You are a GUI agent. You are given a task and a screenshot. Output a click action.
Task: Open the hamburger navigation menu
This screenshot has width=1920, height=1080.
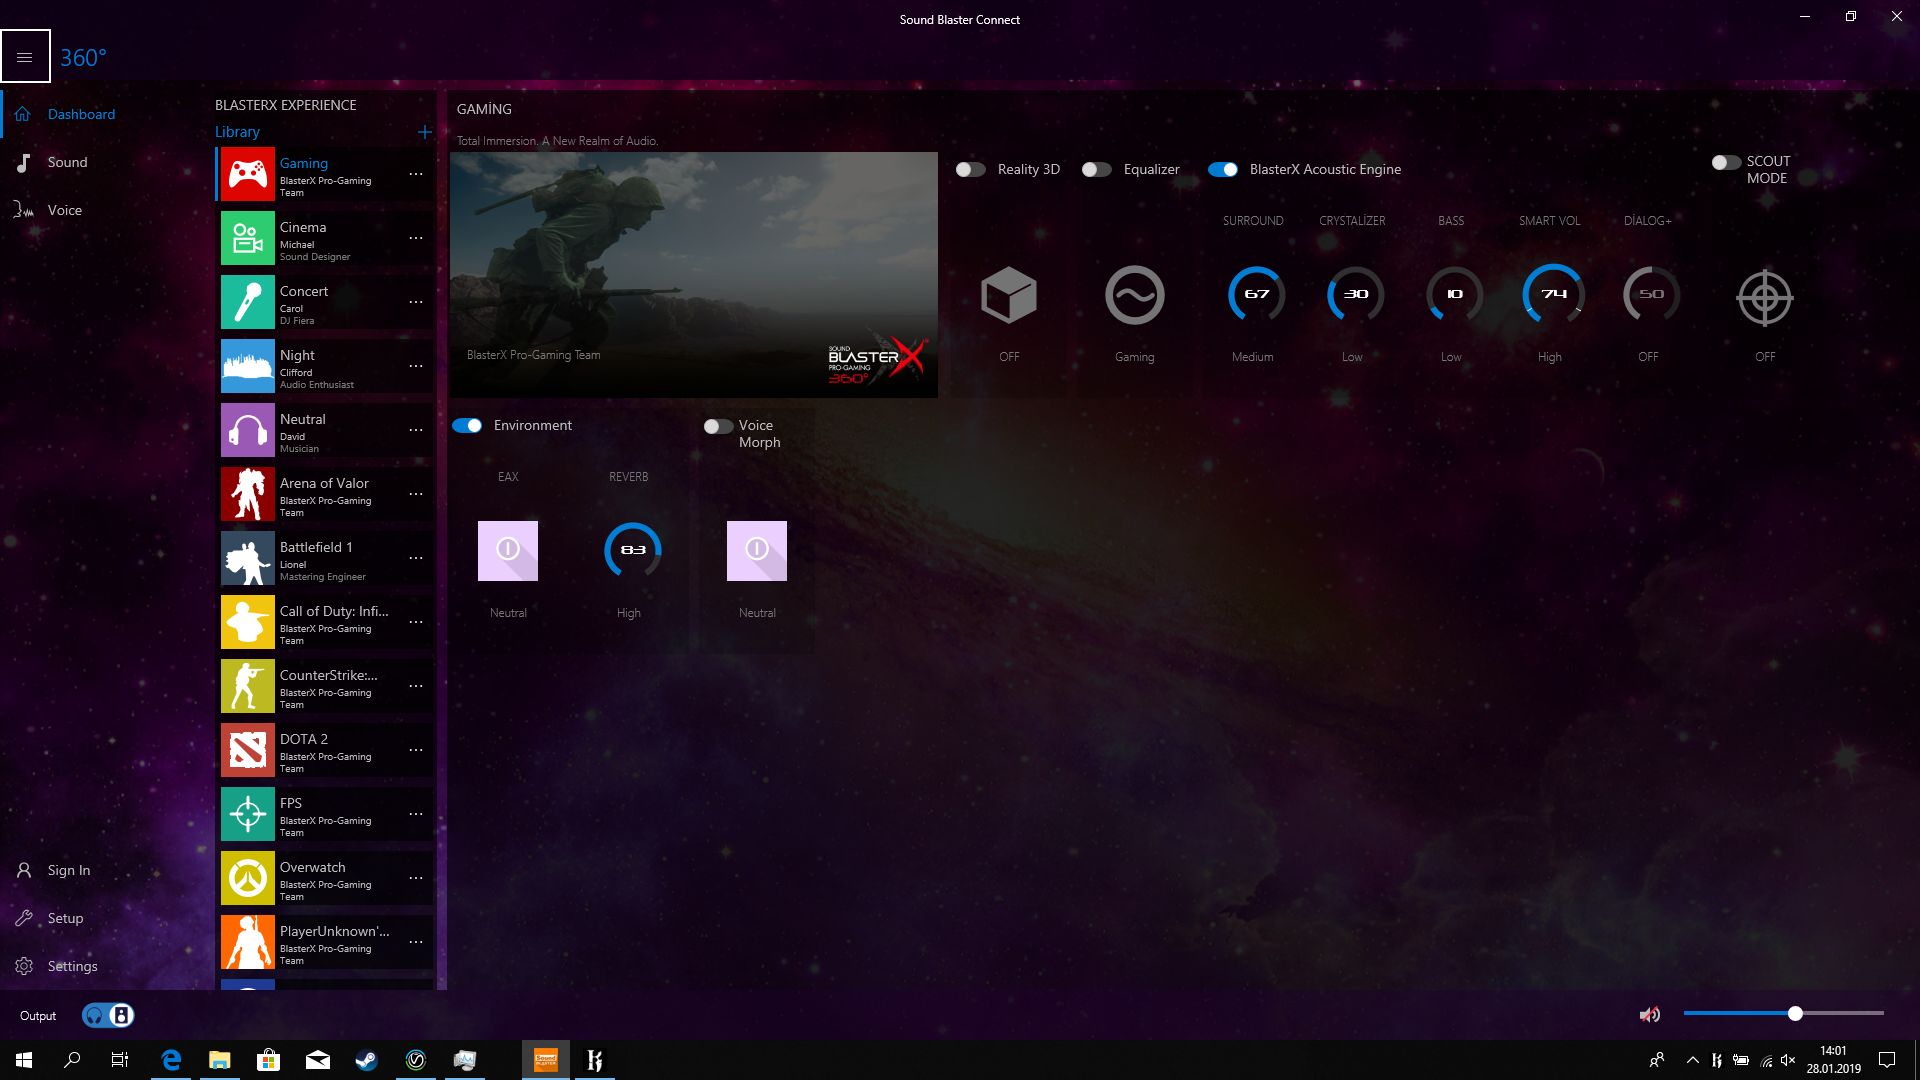pos(25,57)
